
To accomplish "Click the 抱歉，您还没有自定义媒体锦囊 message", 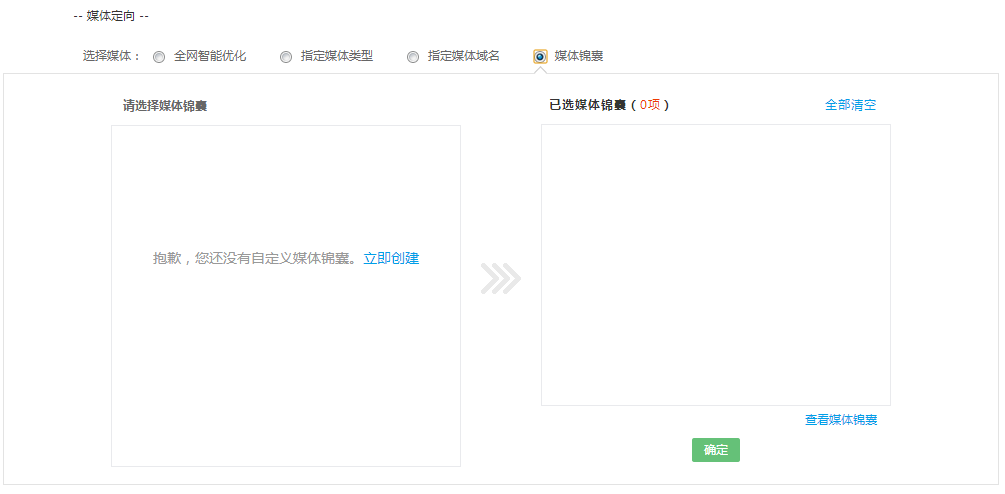I will click(x=255, y=258).
